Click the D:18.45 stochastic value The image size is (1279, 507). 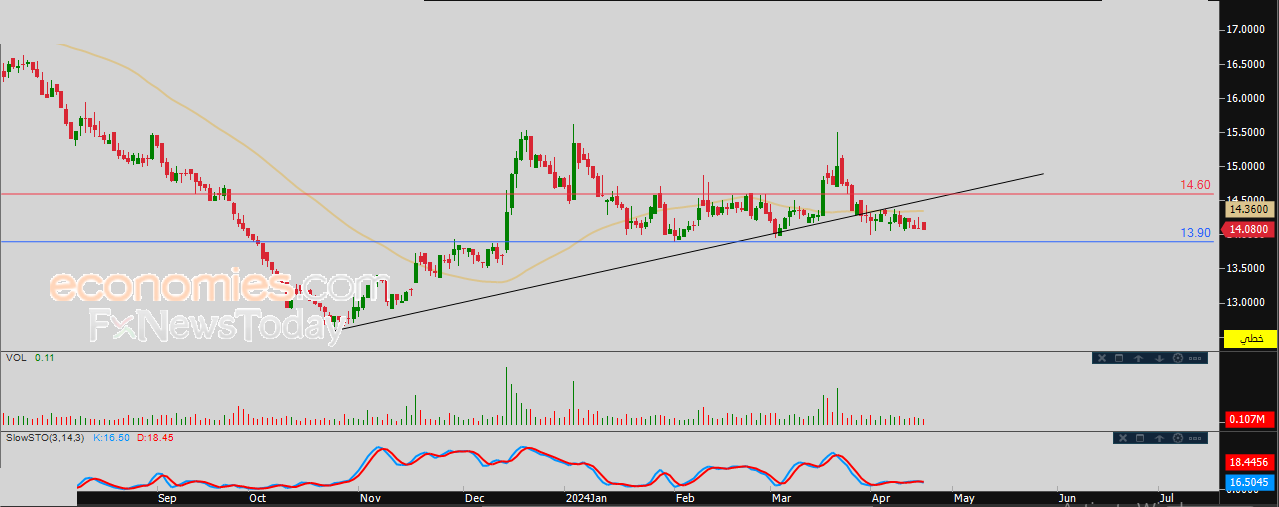(153, 438)
